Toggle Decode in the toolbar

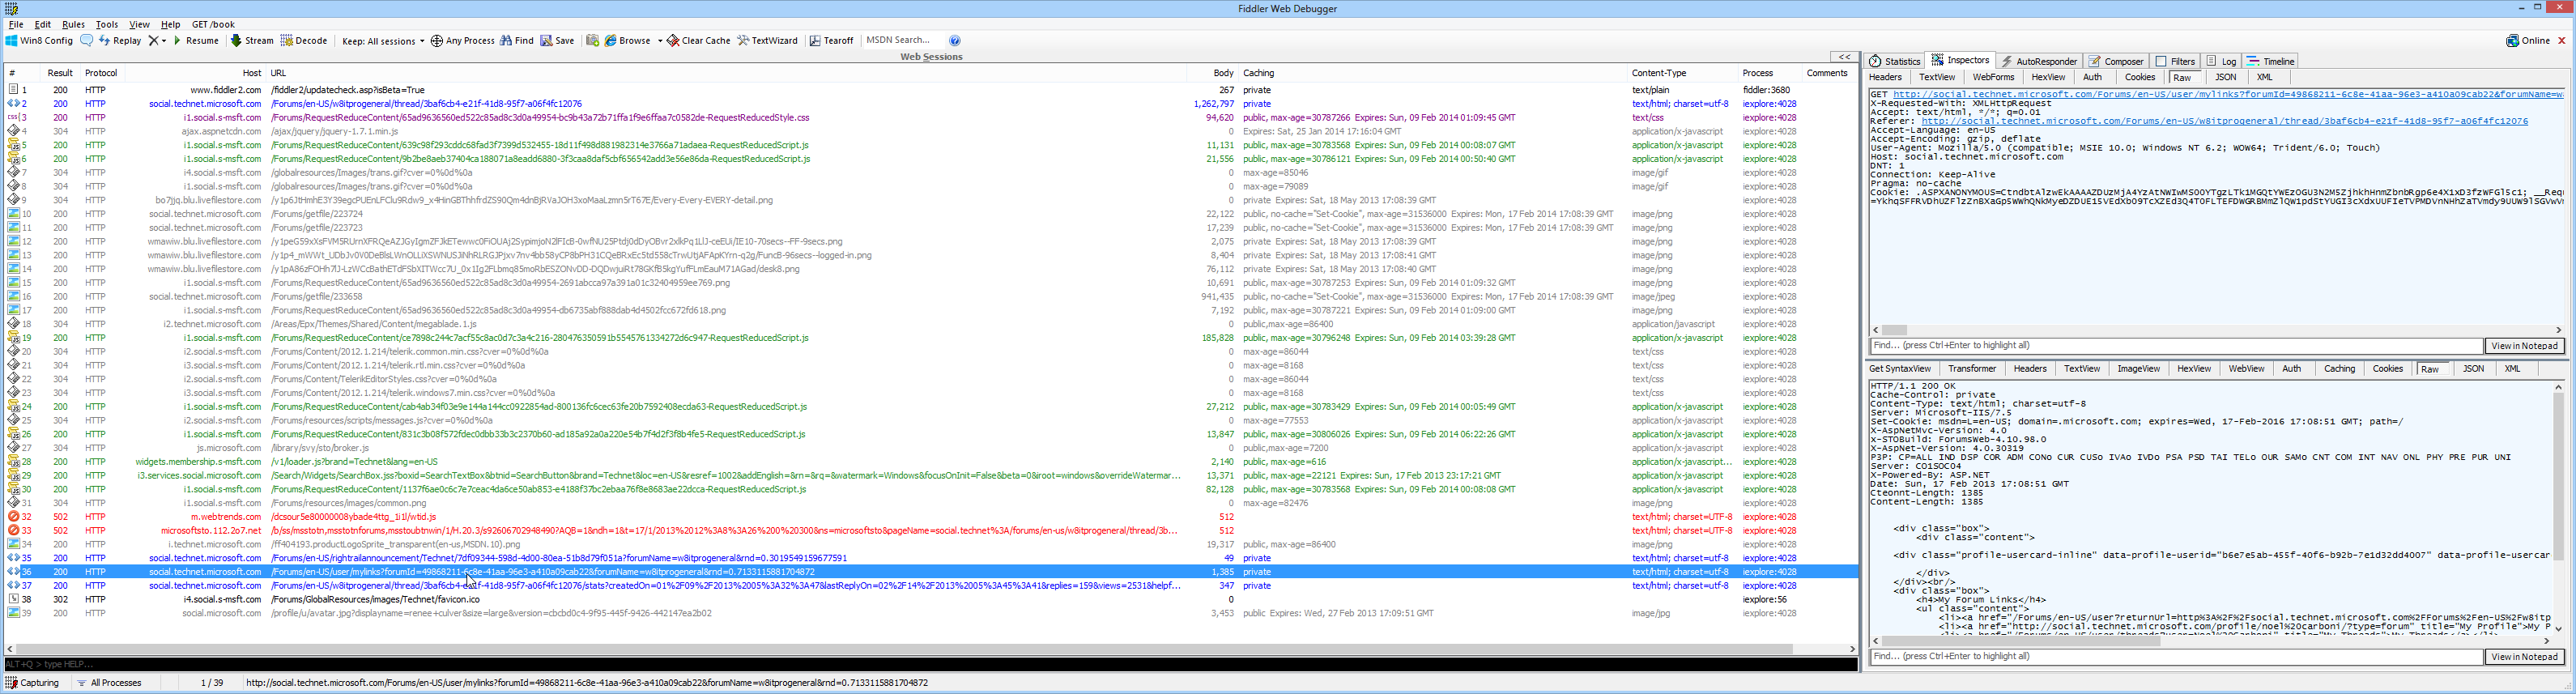(304, 41)
